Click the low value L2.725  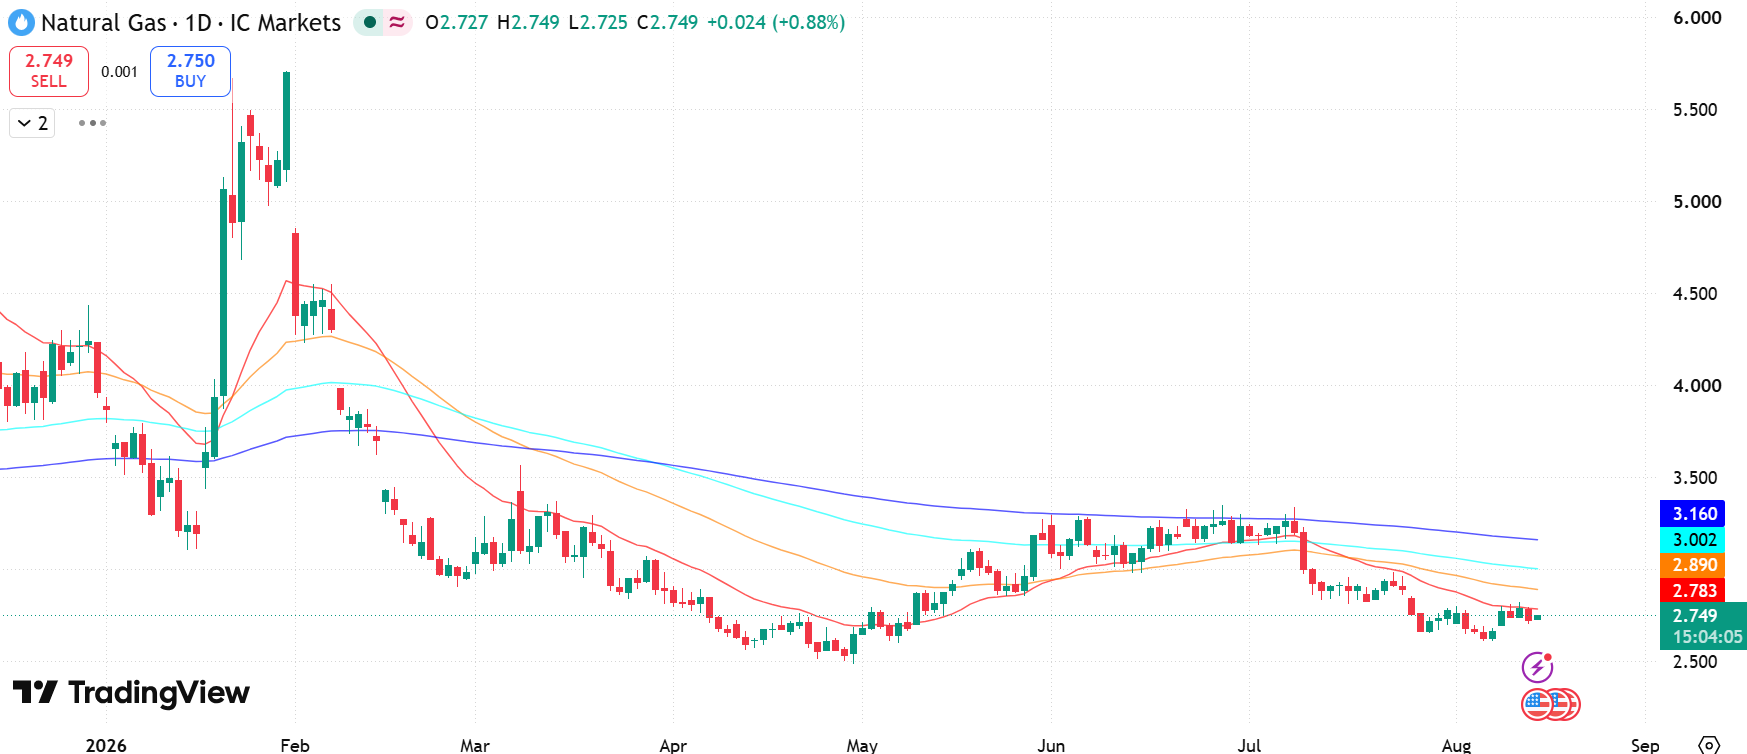pyautogui.click(x=598, y=22)
